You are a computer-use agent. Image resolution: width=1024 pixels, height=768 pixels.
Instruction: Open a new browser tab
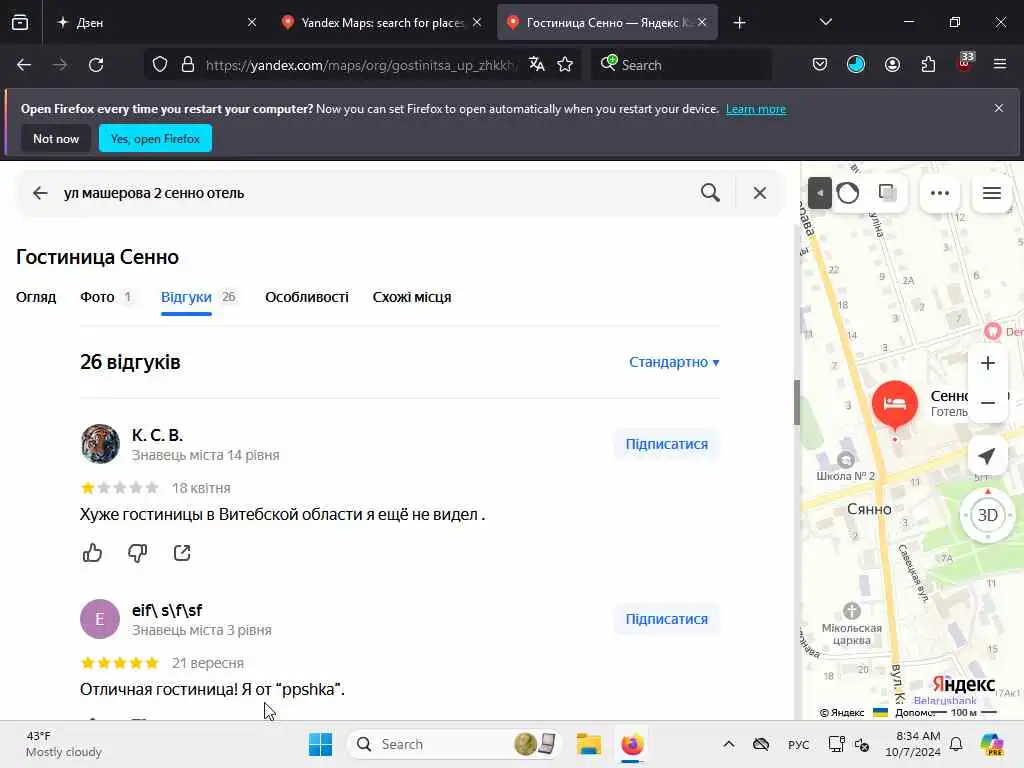coord(739,23)
